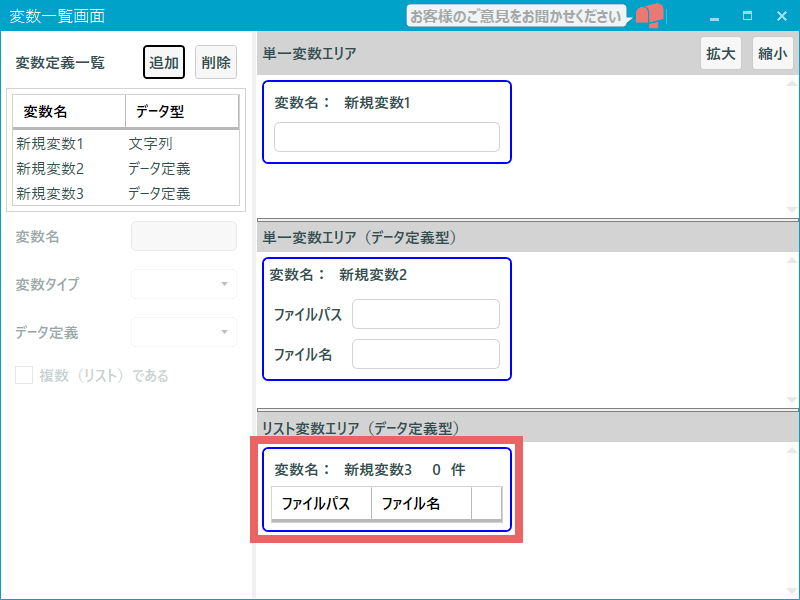Click the ファイルパス input for 新規変数2
This screenshot has width=800, height=600.
[x=426, y=314]
